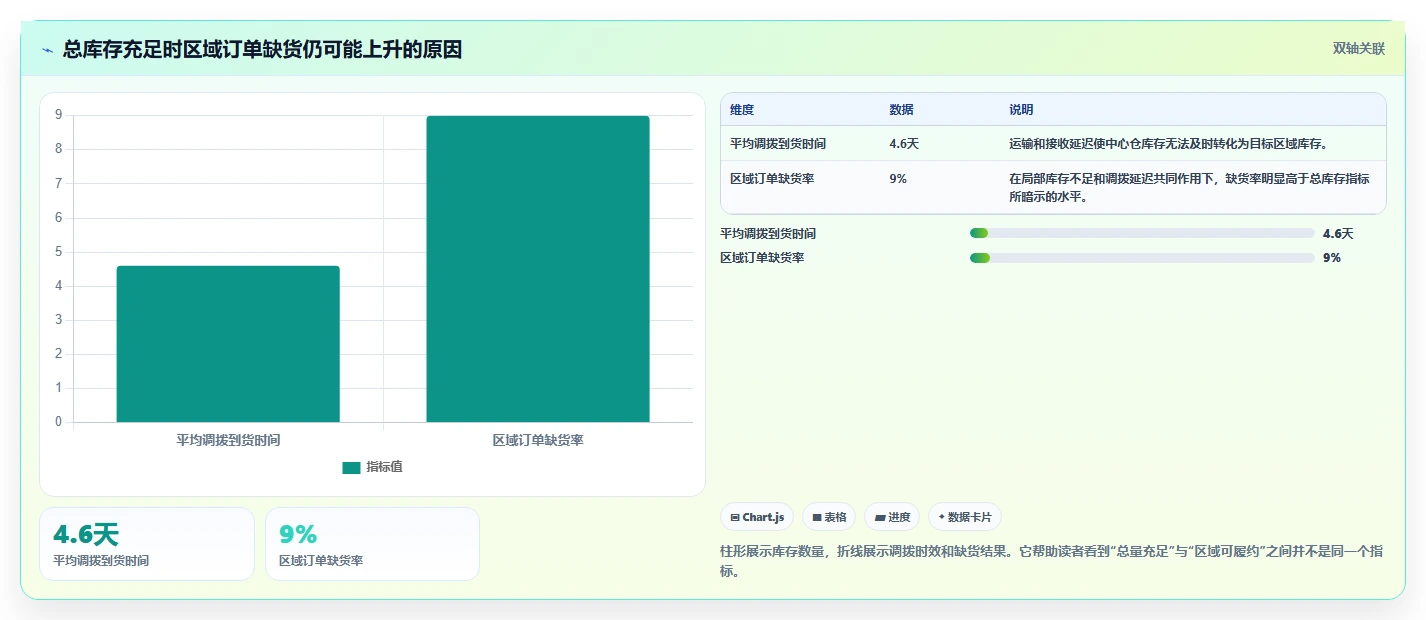Select the 数据卡片 tag chip
Image resolution: width=1426 pixels, height=620 pixels.
tap(965, 517)
